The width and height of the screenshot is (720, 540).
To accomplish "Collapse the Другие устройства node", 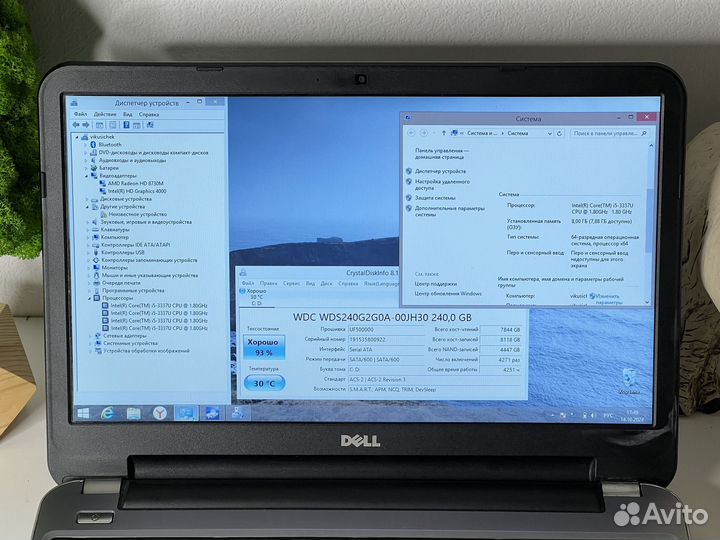I will 87,207.
